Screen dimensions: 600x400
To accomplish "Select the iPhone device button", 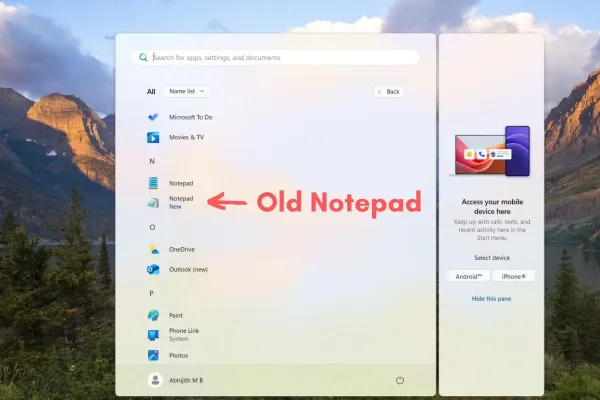I will (514, 276).
